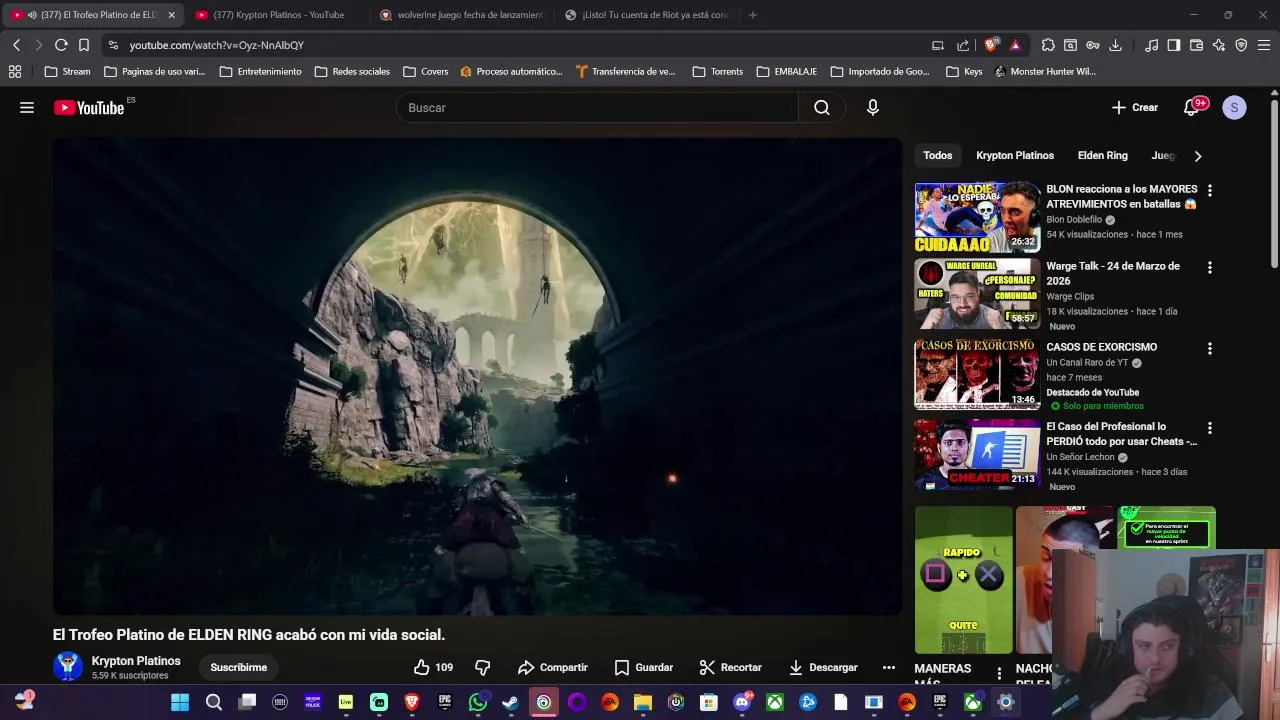The height and width of the screenshot is (720, 1280).
Task: Open the account avatar menu
Action: point(1234,108)
